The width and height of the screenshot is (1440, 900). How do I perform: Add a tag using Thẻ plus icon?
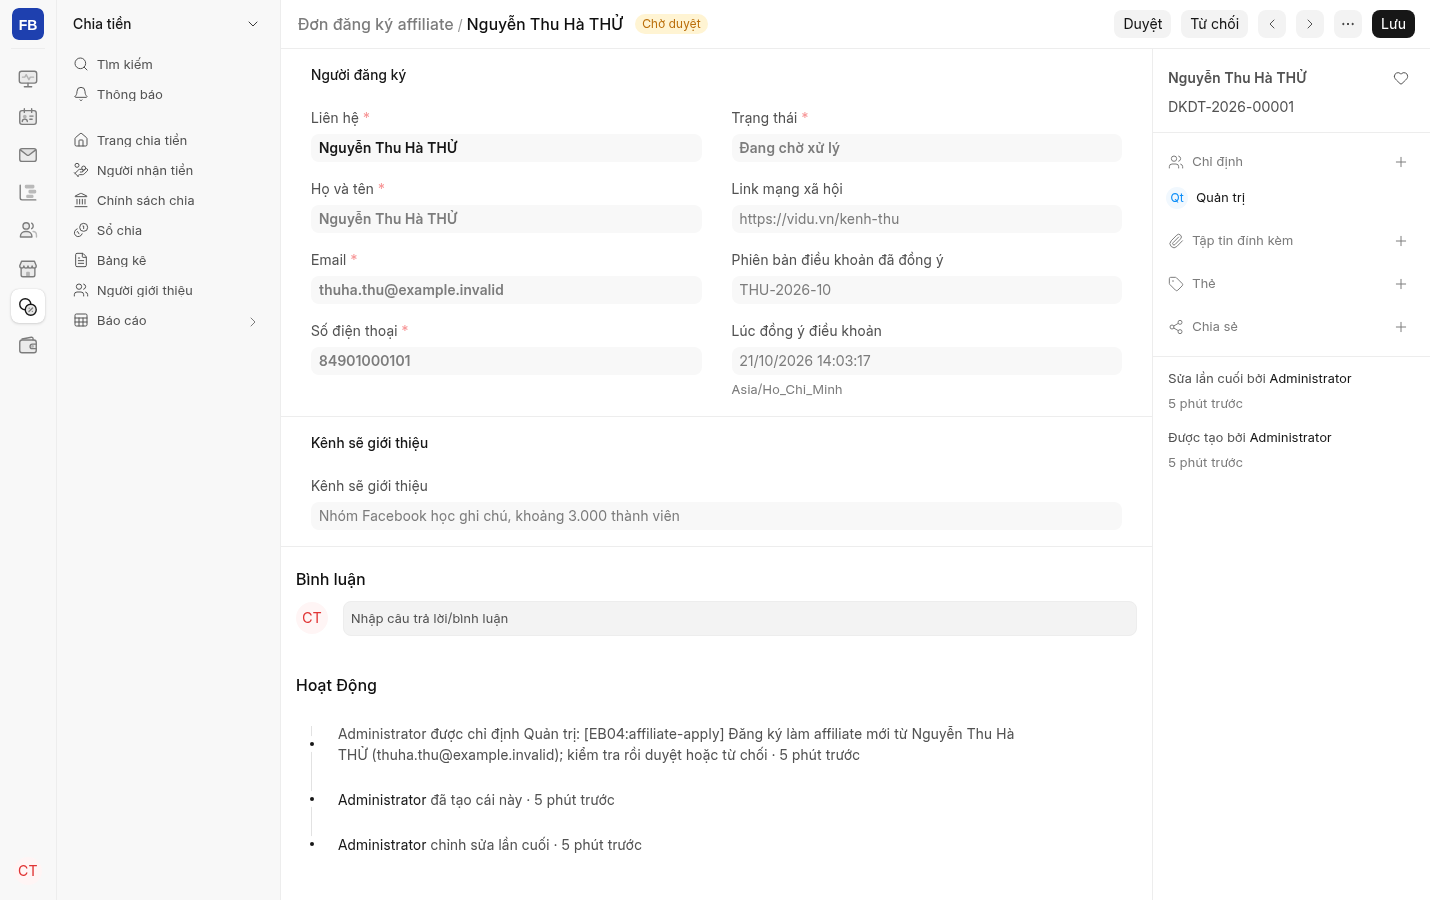pyautogui.click(x=1401, y=284)
